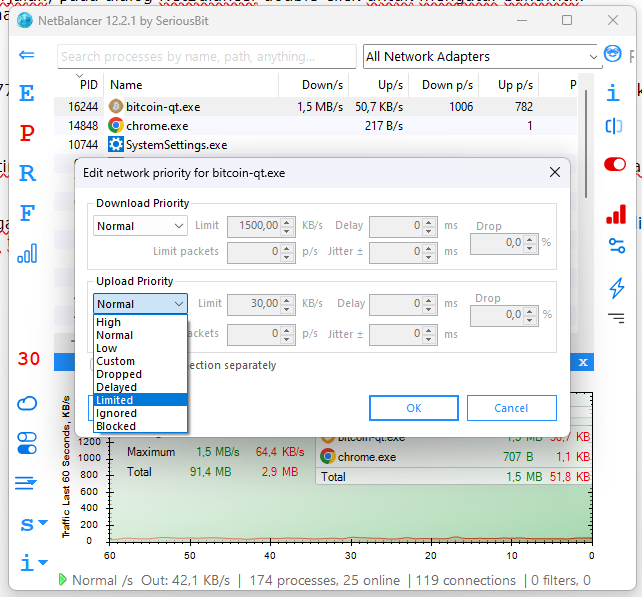Click the red 30 sidebar indicator
This screenshot has height=597, width=642.
coord(29,359)
